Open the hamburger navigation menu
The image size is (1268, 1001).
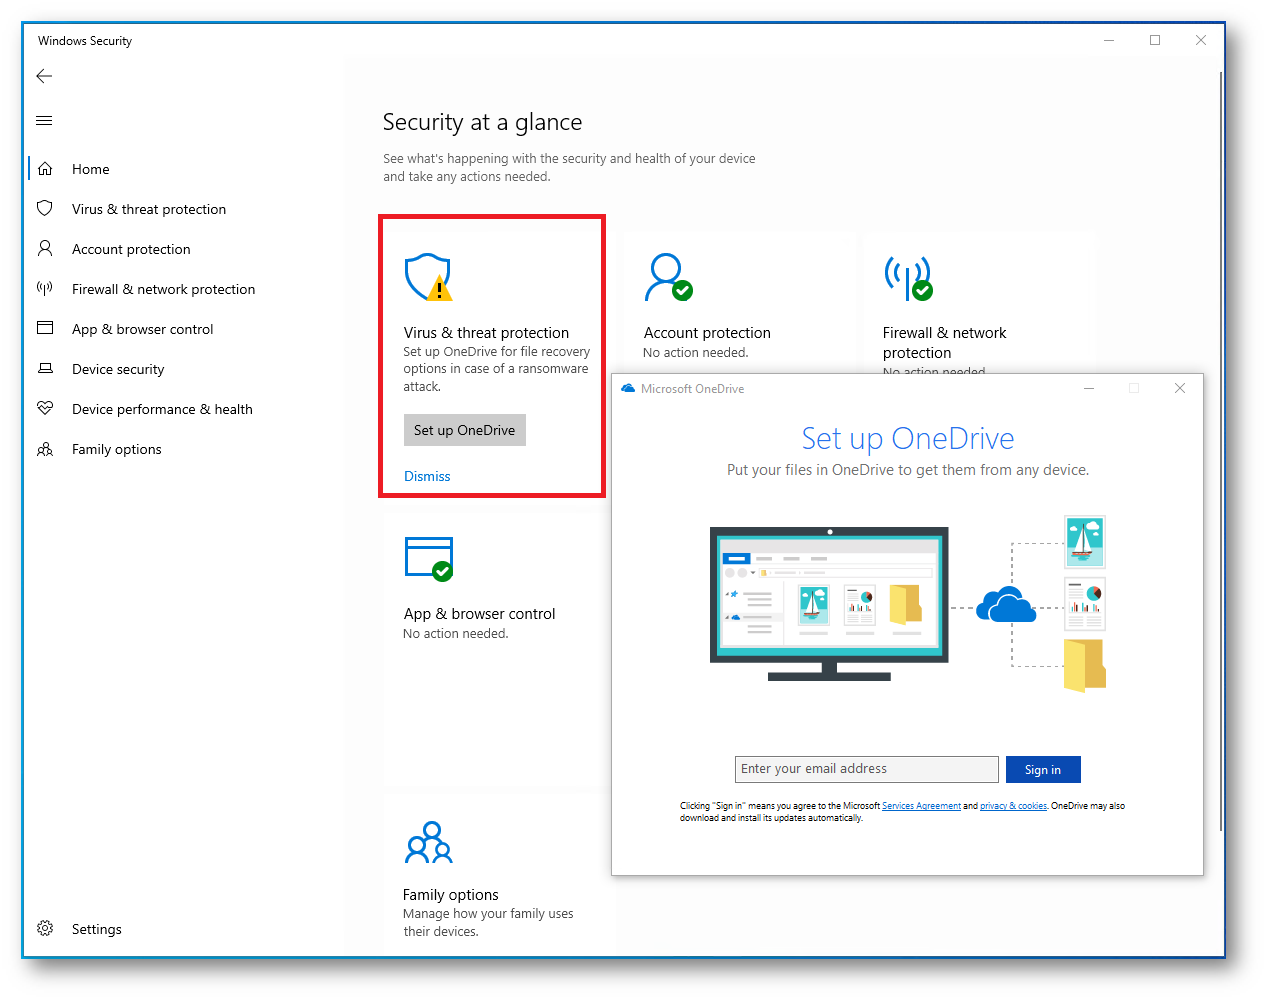pos(44,121)
